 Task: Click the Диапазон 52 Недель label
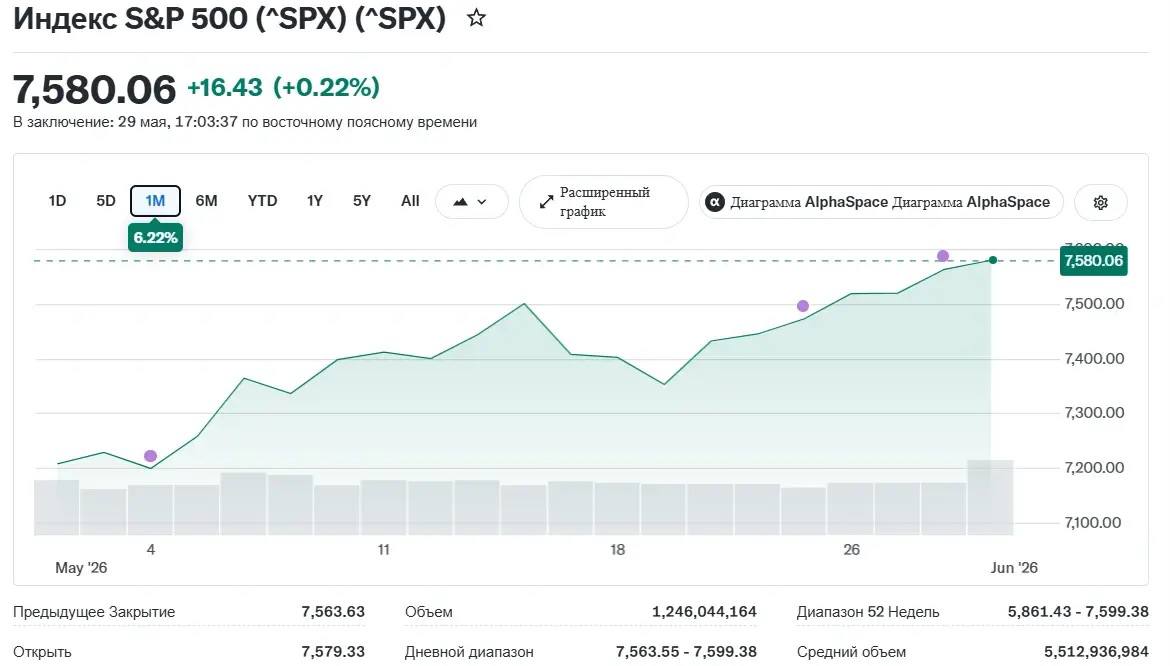click(x=868, y=612)
